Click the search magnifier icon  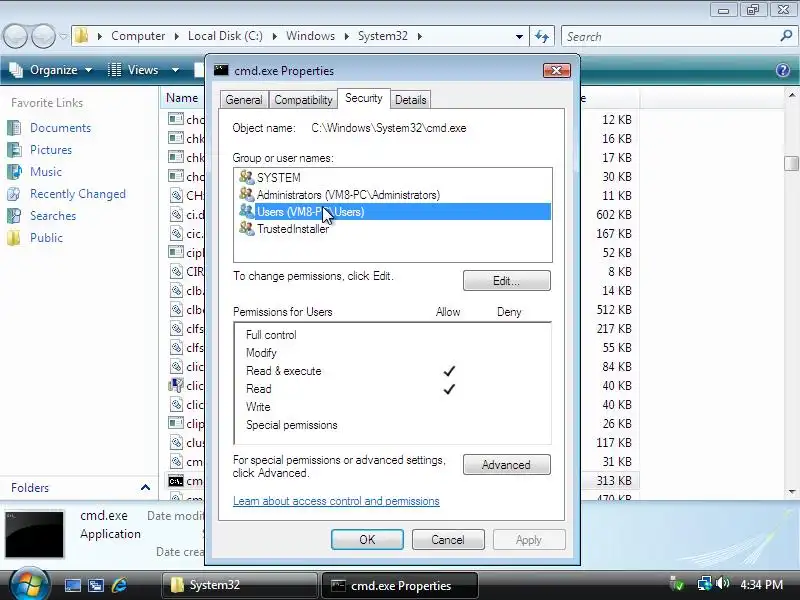786,36
